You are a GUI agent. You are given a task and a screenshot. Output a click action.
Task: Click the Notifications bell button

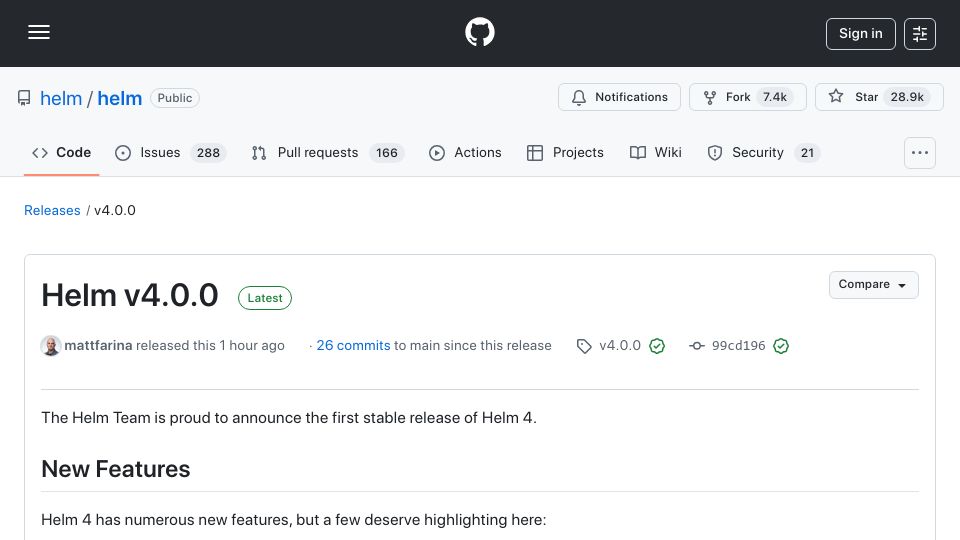[x=619, y=97]
